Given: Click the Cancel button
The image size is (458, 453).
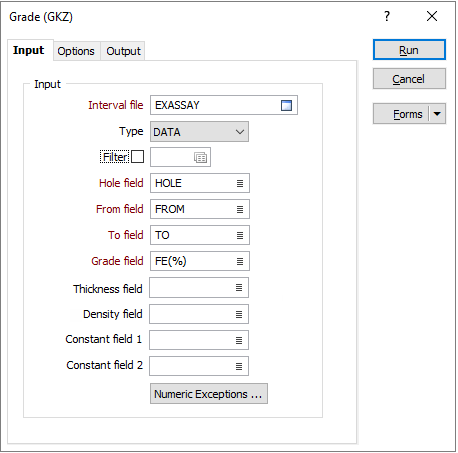Looking at the screenshot, I should point(409,79).
